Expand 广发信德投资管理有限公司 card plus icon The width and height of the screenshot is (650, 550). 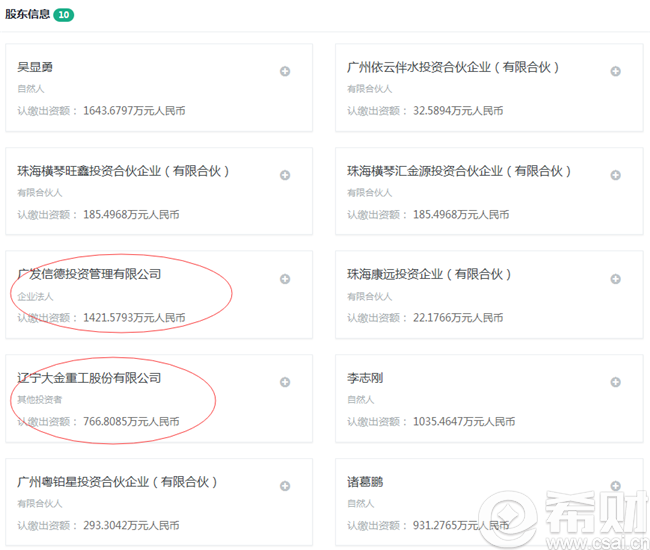285,279
